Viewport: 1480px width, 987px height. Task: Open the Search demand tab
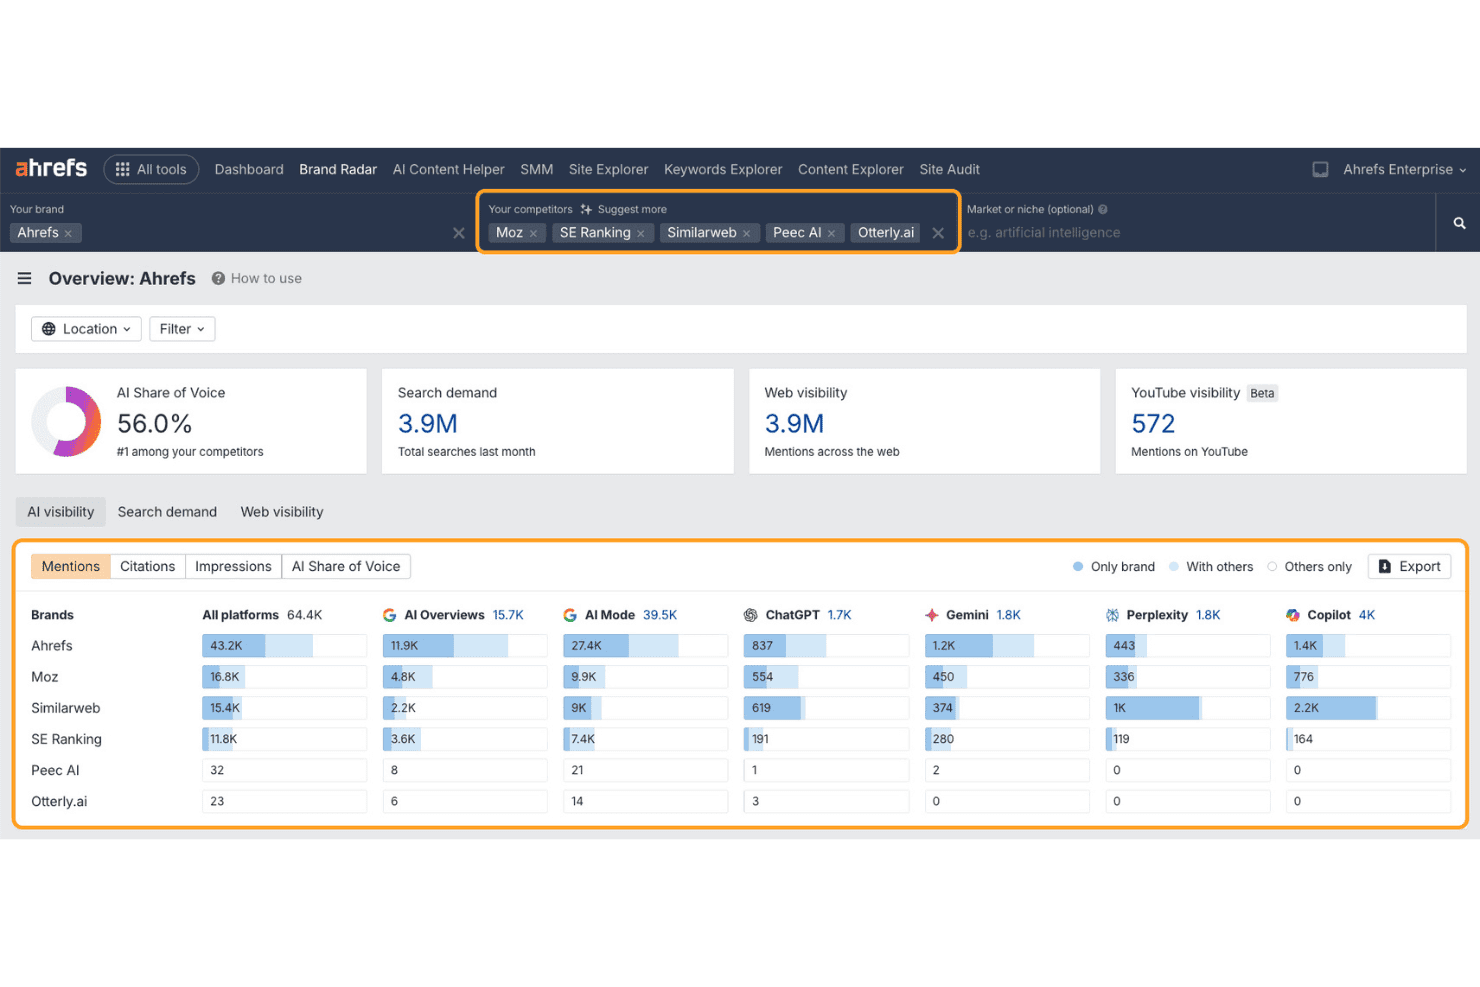(167, 512)
